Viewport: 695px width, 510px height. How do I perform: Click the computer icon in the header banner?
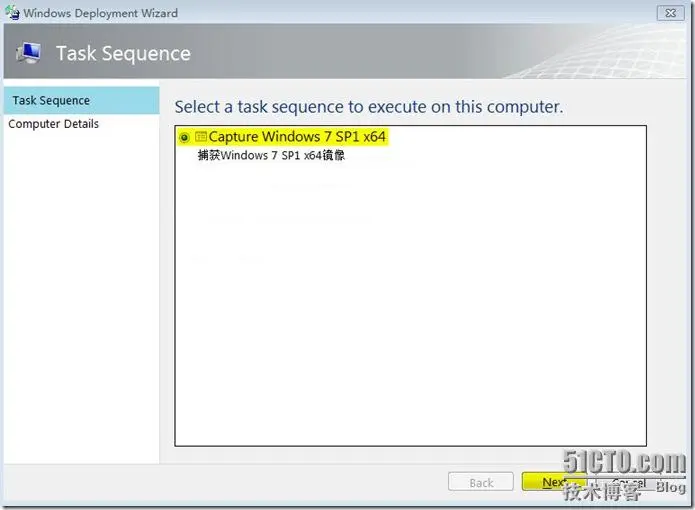(29, 53)
